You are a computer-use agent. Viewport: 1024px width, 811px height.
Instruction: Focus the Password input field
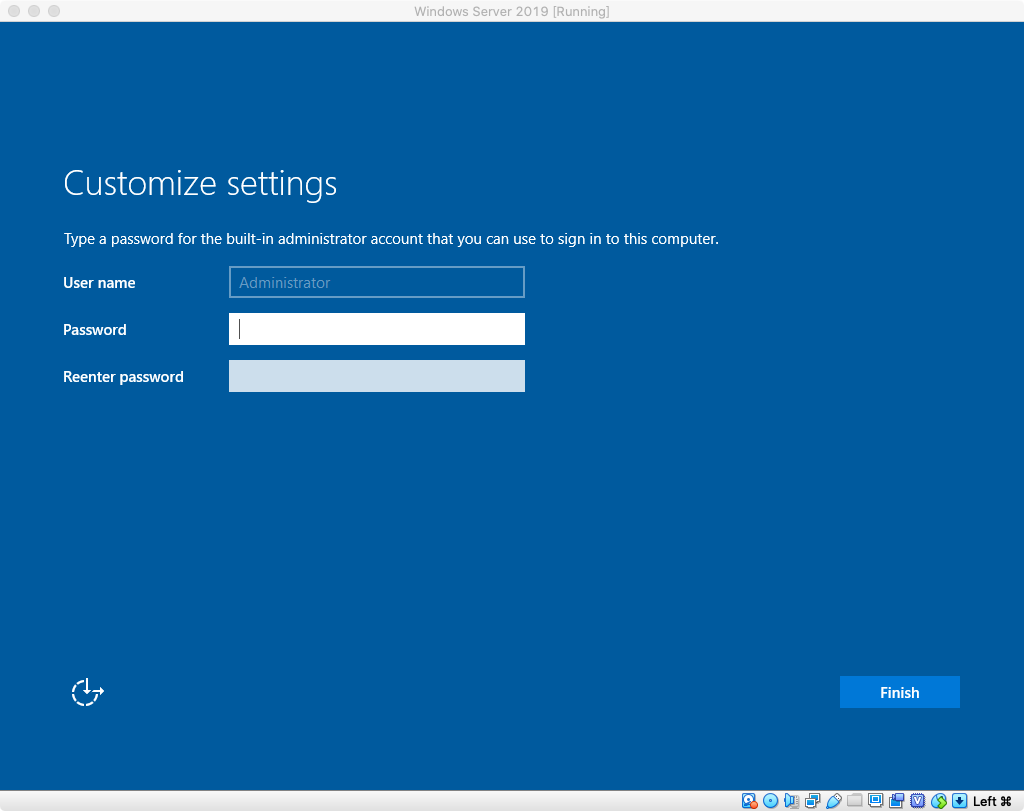click(x=377, y=329)
